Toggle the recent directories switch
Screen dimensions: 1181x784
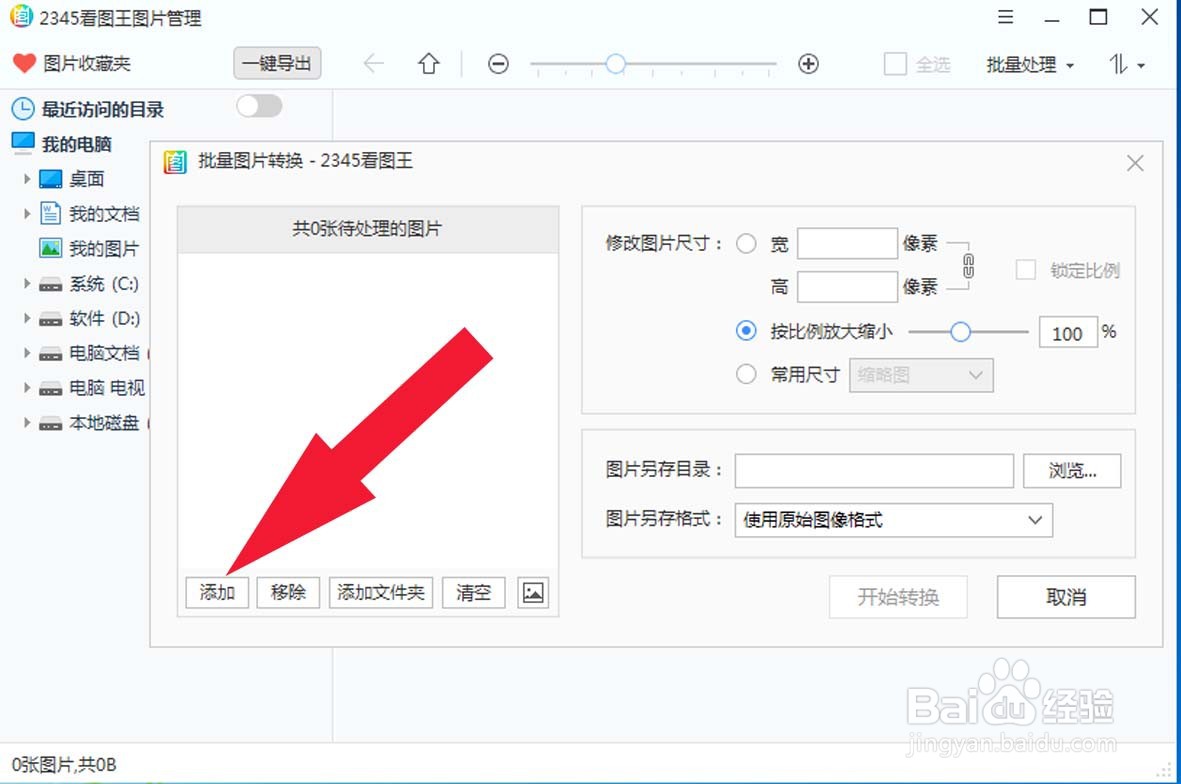pyautogui.click(x=259, y=106)
